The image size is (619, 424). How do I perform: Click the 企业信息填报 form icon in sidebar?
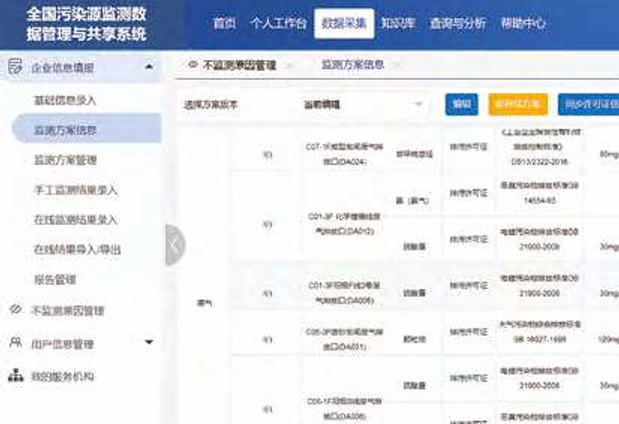click(x=15, y=67)
